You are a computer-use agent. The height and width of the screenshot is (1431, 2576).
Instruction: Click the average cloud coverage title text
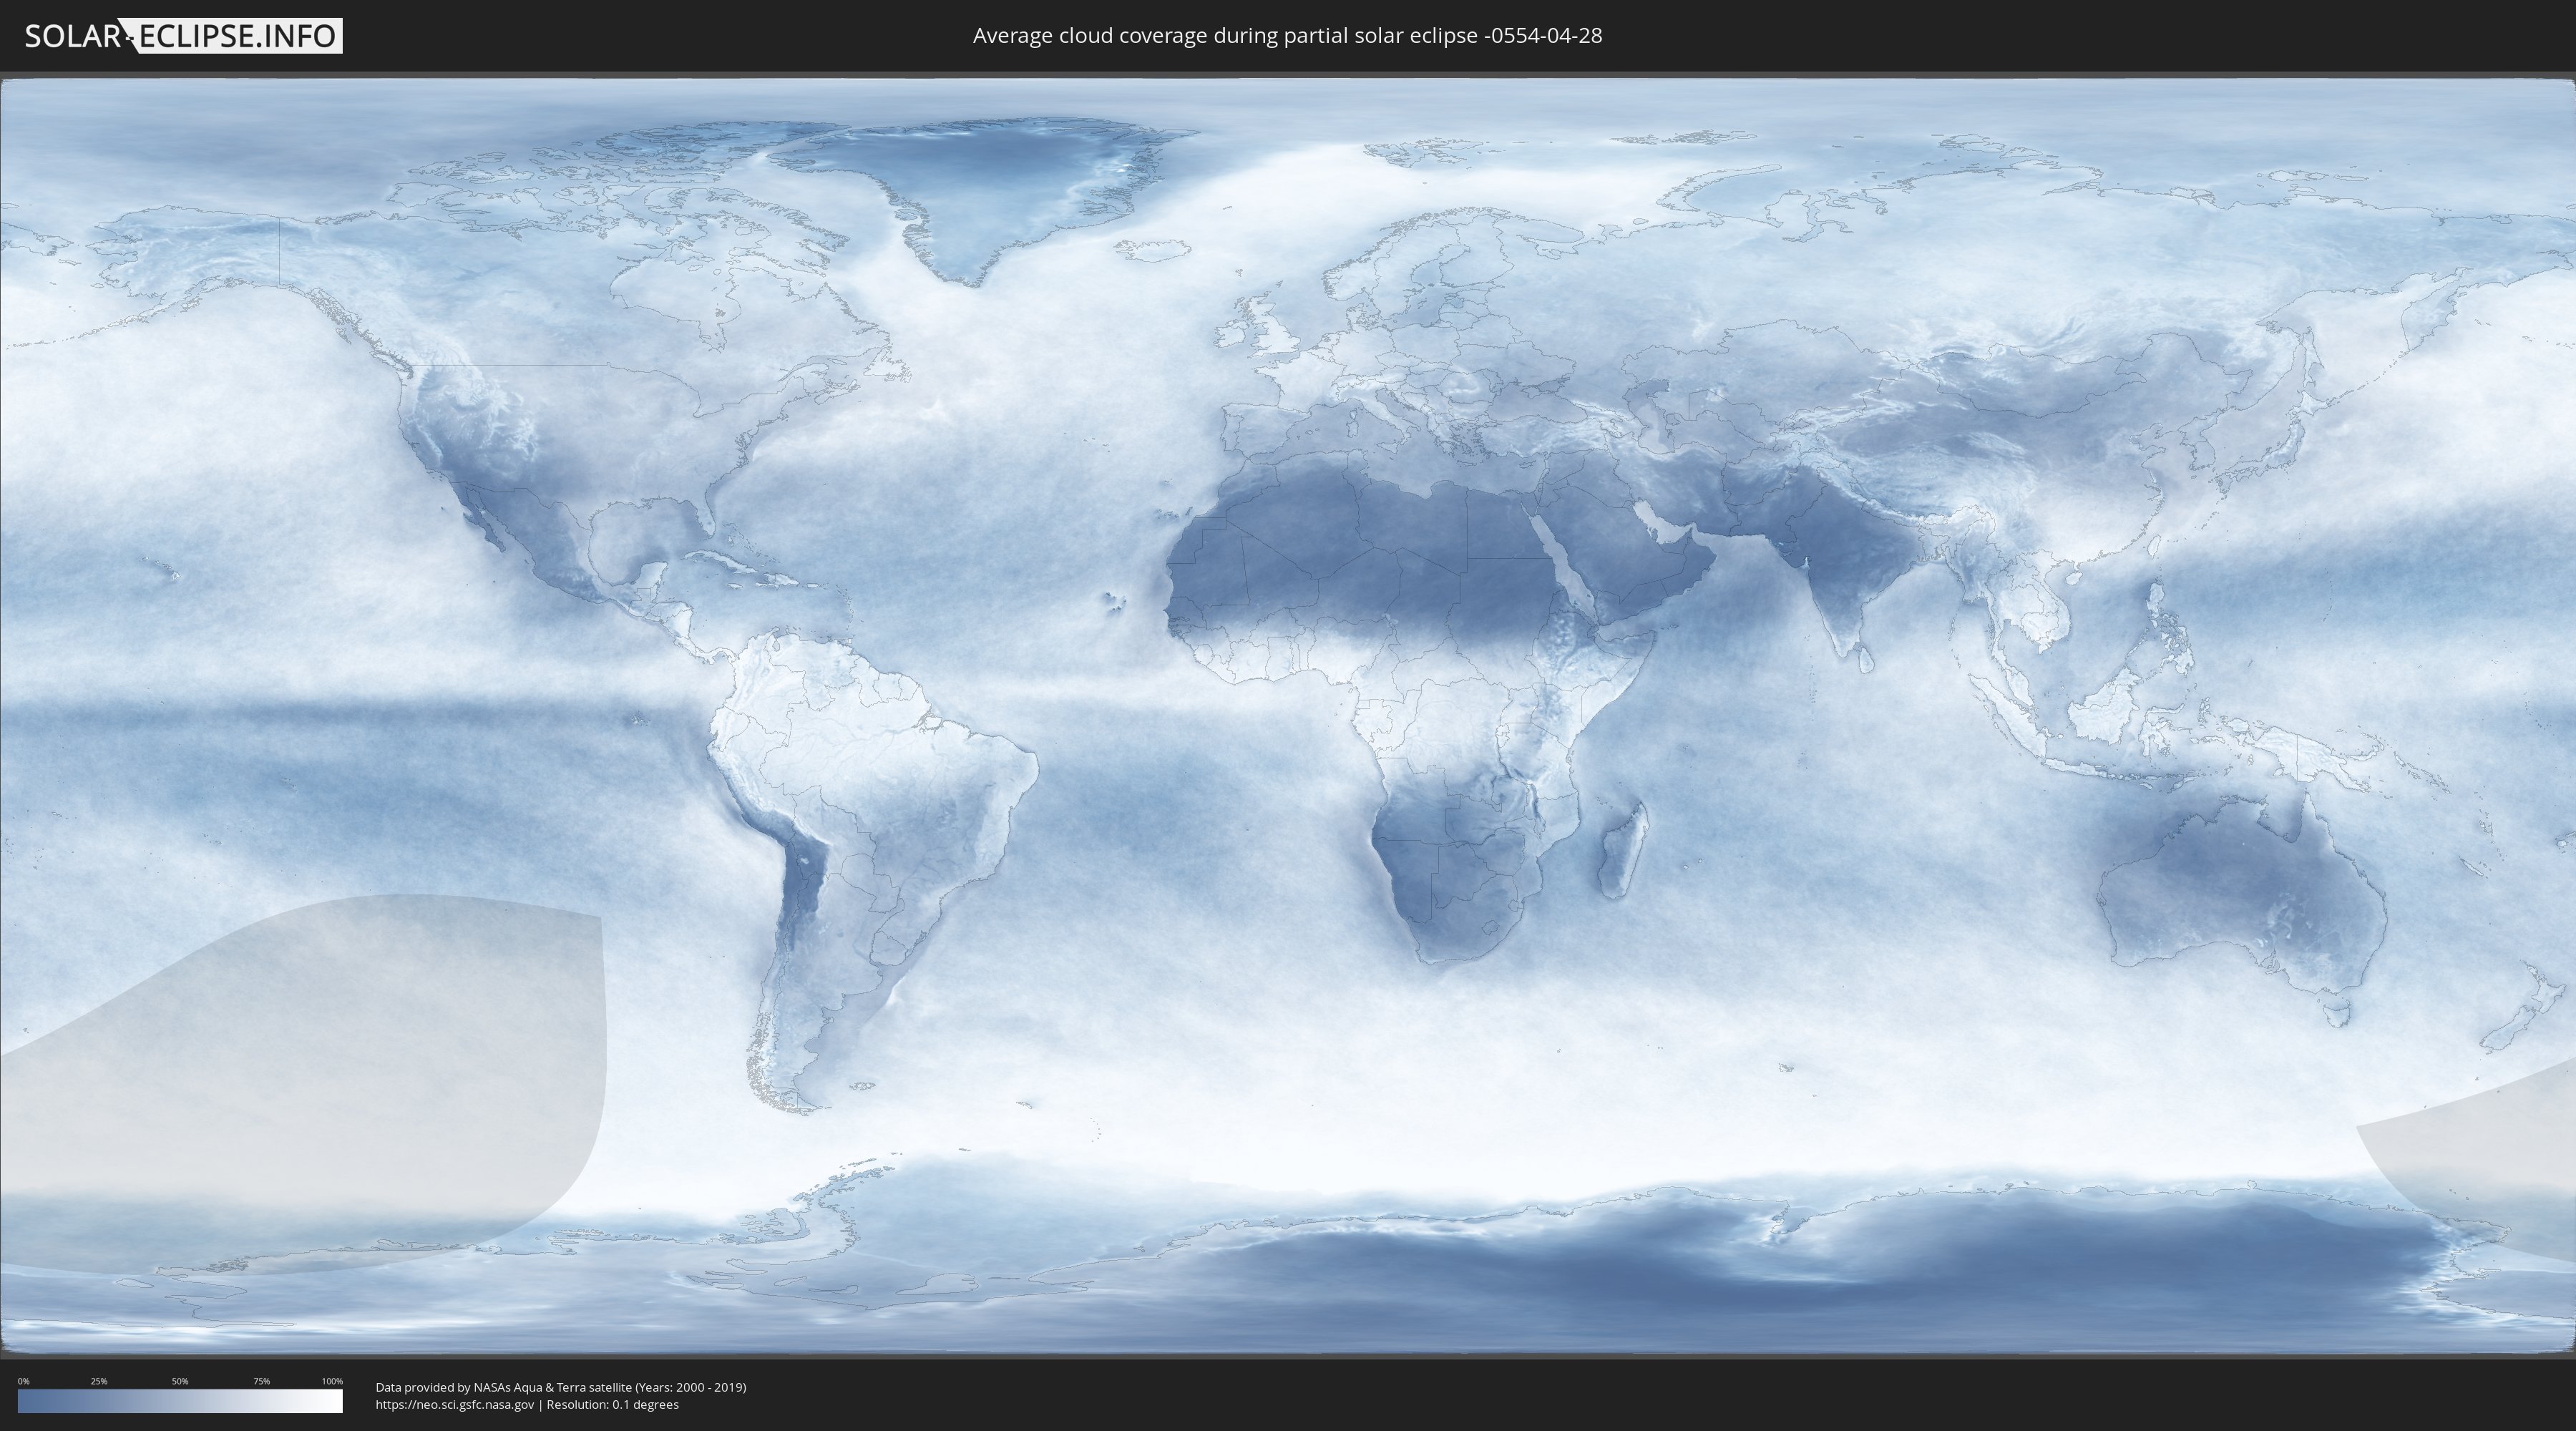tap(1287, 36)
